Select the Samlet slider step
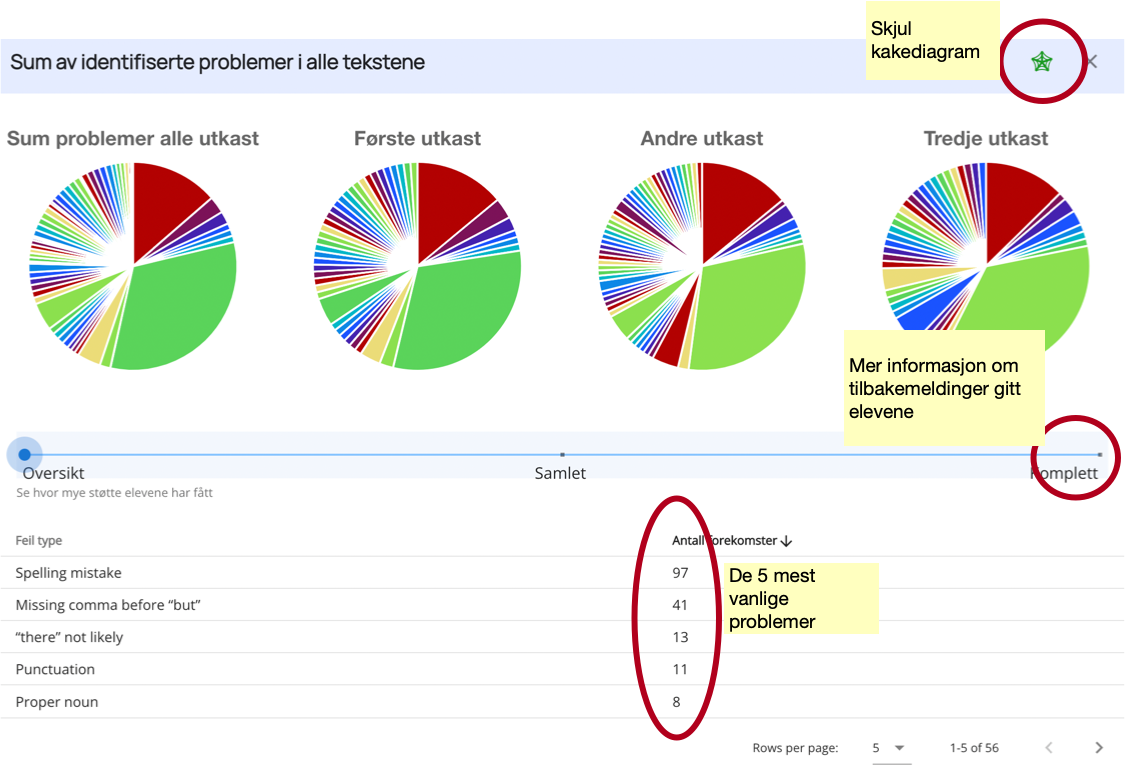The height and width of the screenshot is (781, 1125). click(x=562, y=455)
